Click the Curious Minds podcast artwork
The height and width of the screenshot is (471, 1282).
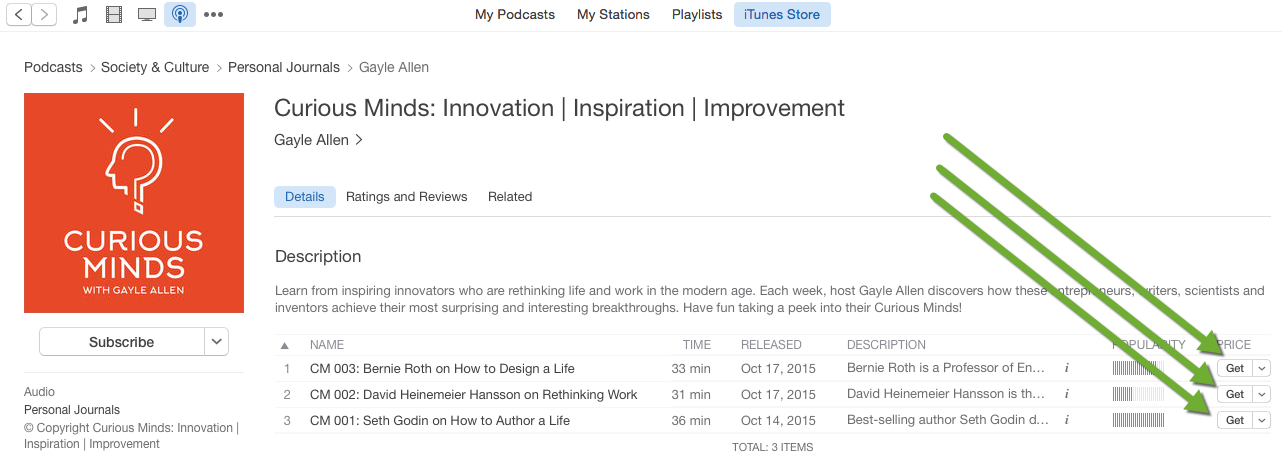pos(134,203)
